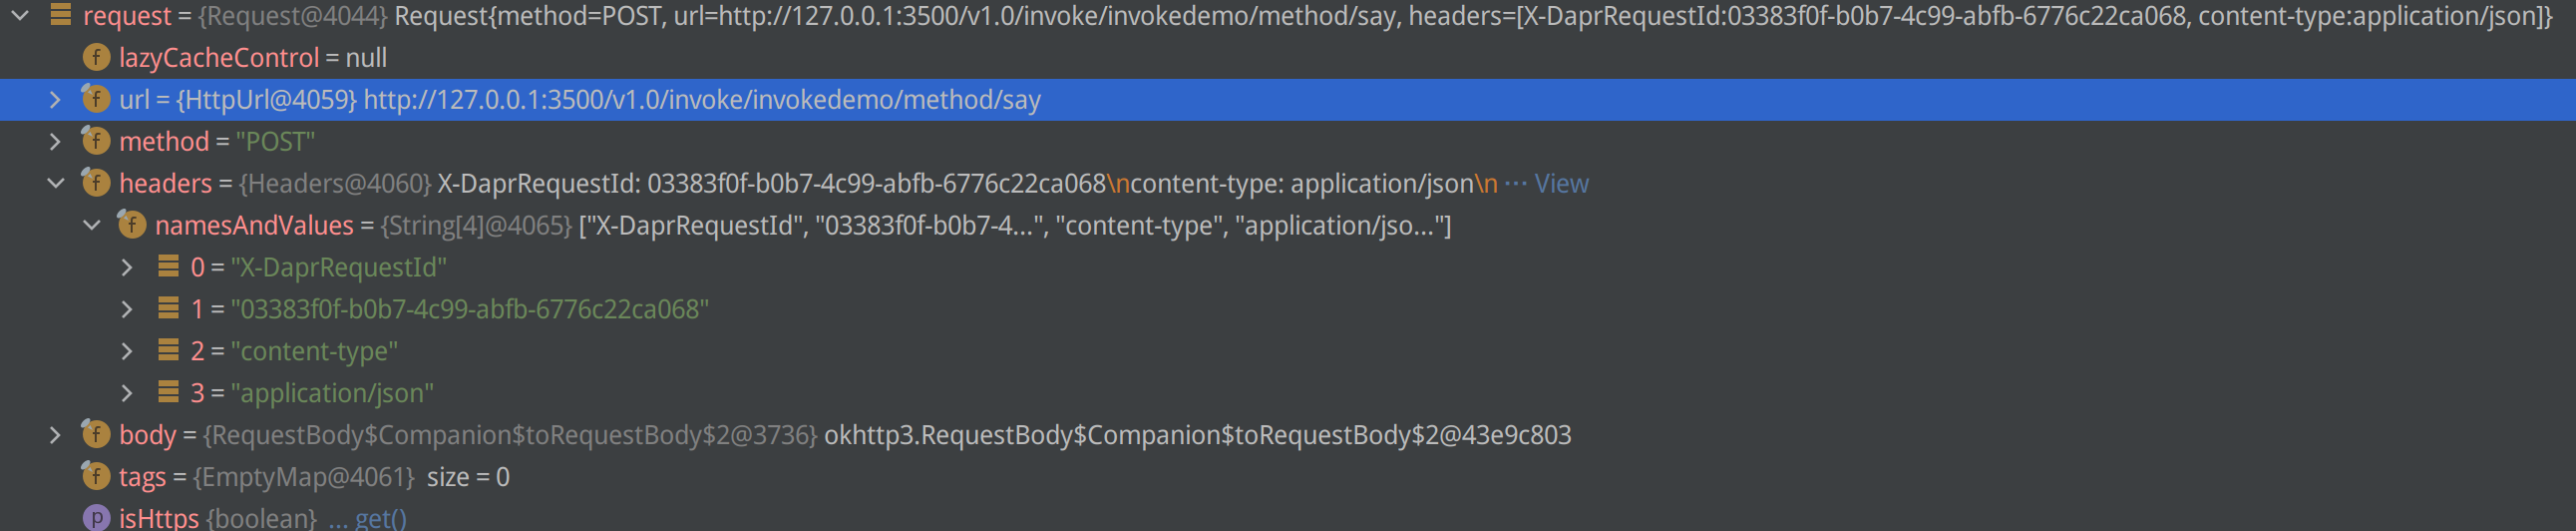Click the field icon next to headers
The width and height of the screenshot is (2576, 531).
(x=96, y=183)
